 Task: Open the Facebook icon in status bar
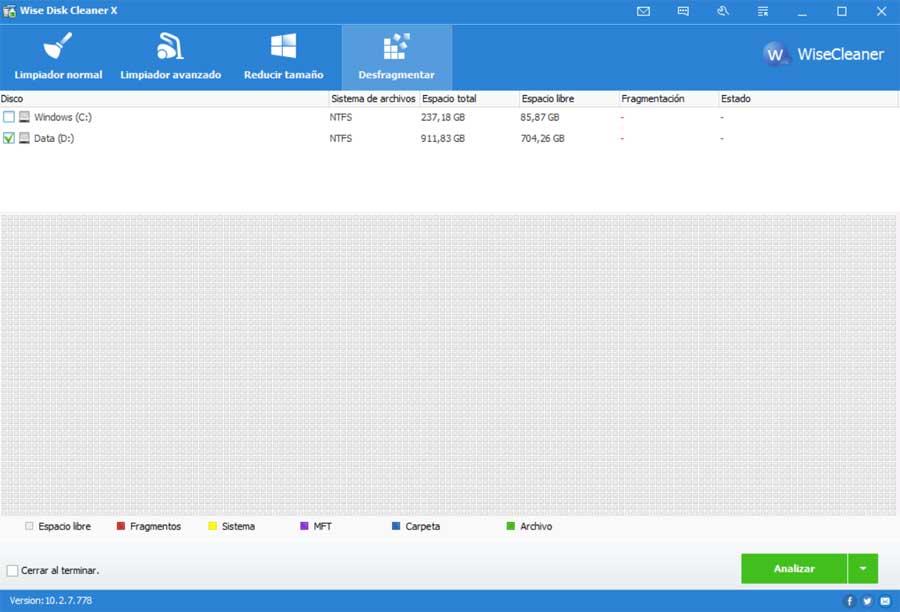(849, 601)
